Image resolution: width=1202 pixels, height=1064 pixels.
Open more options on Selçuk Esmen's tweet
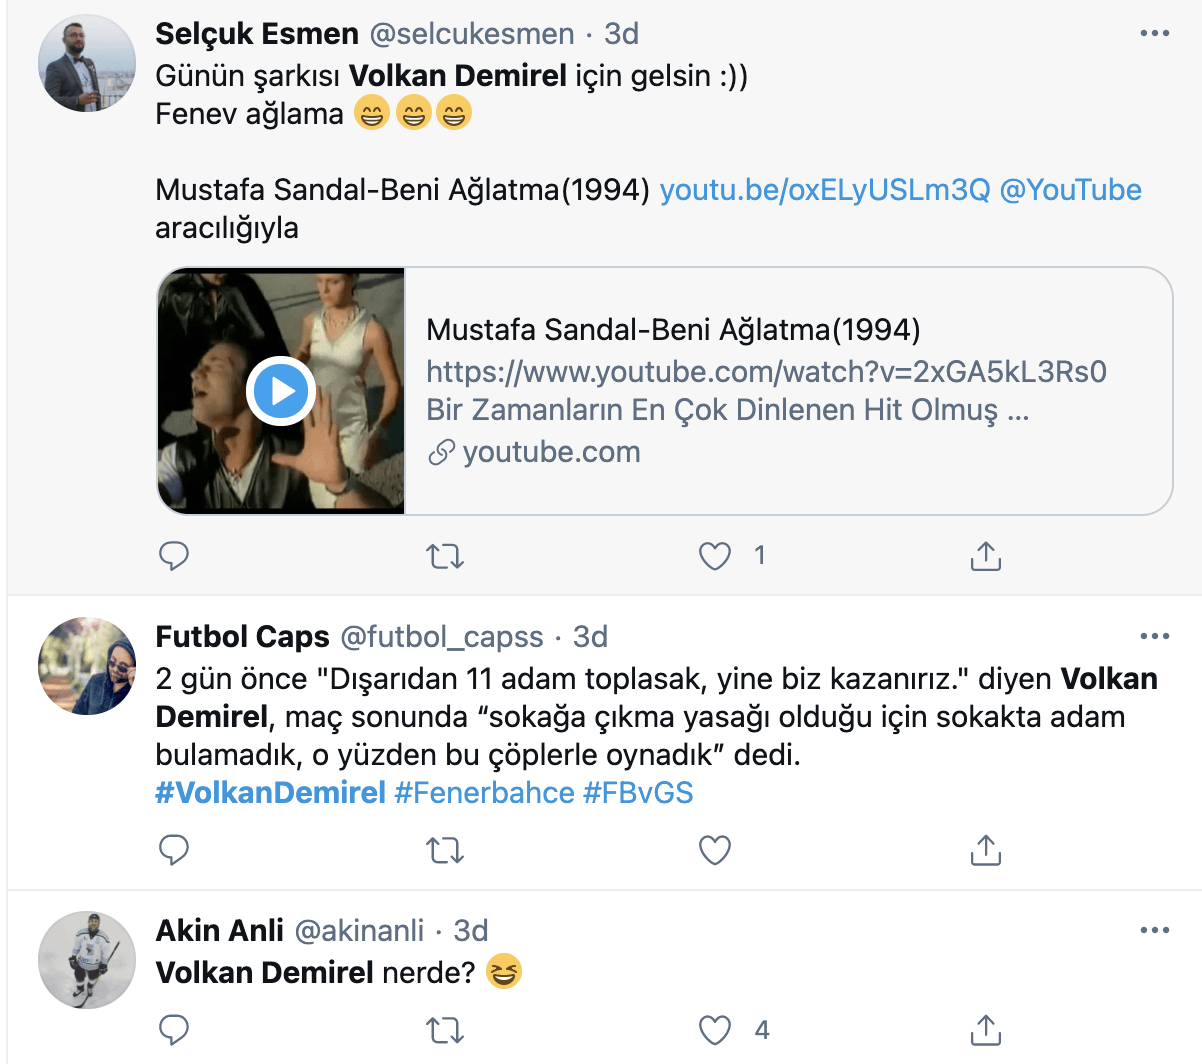click(1156, 33)
